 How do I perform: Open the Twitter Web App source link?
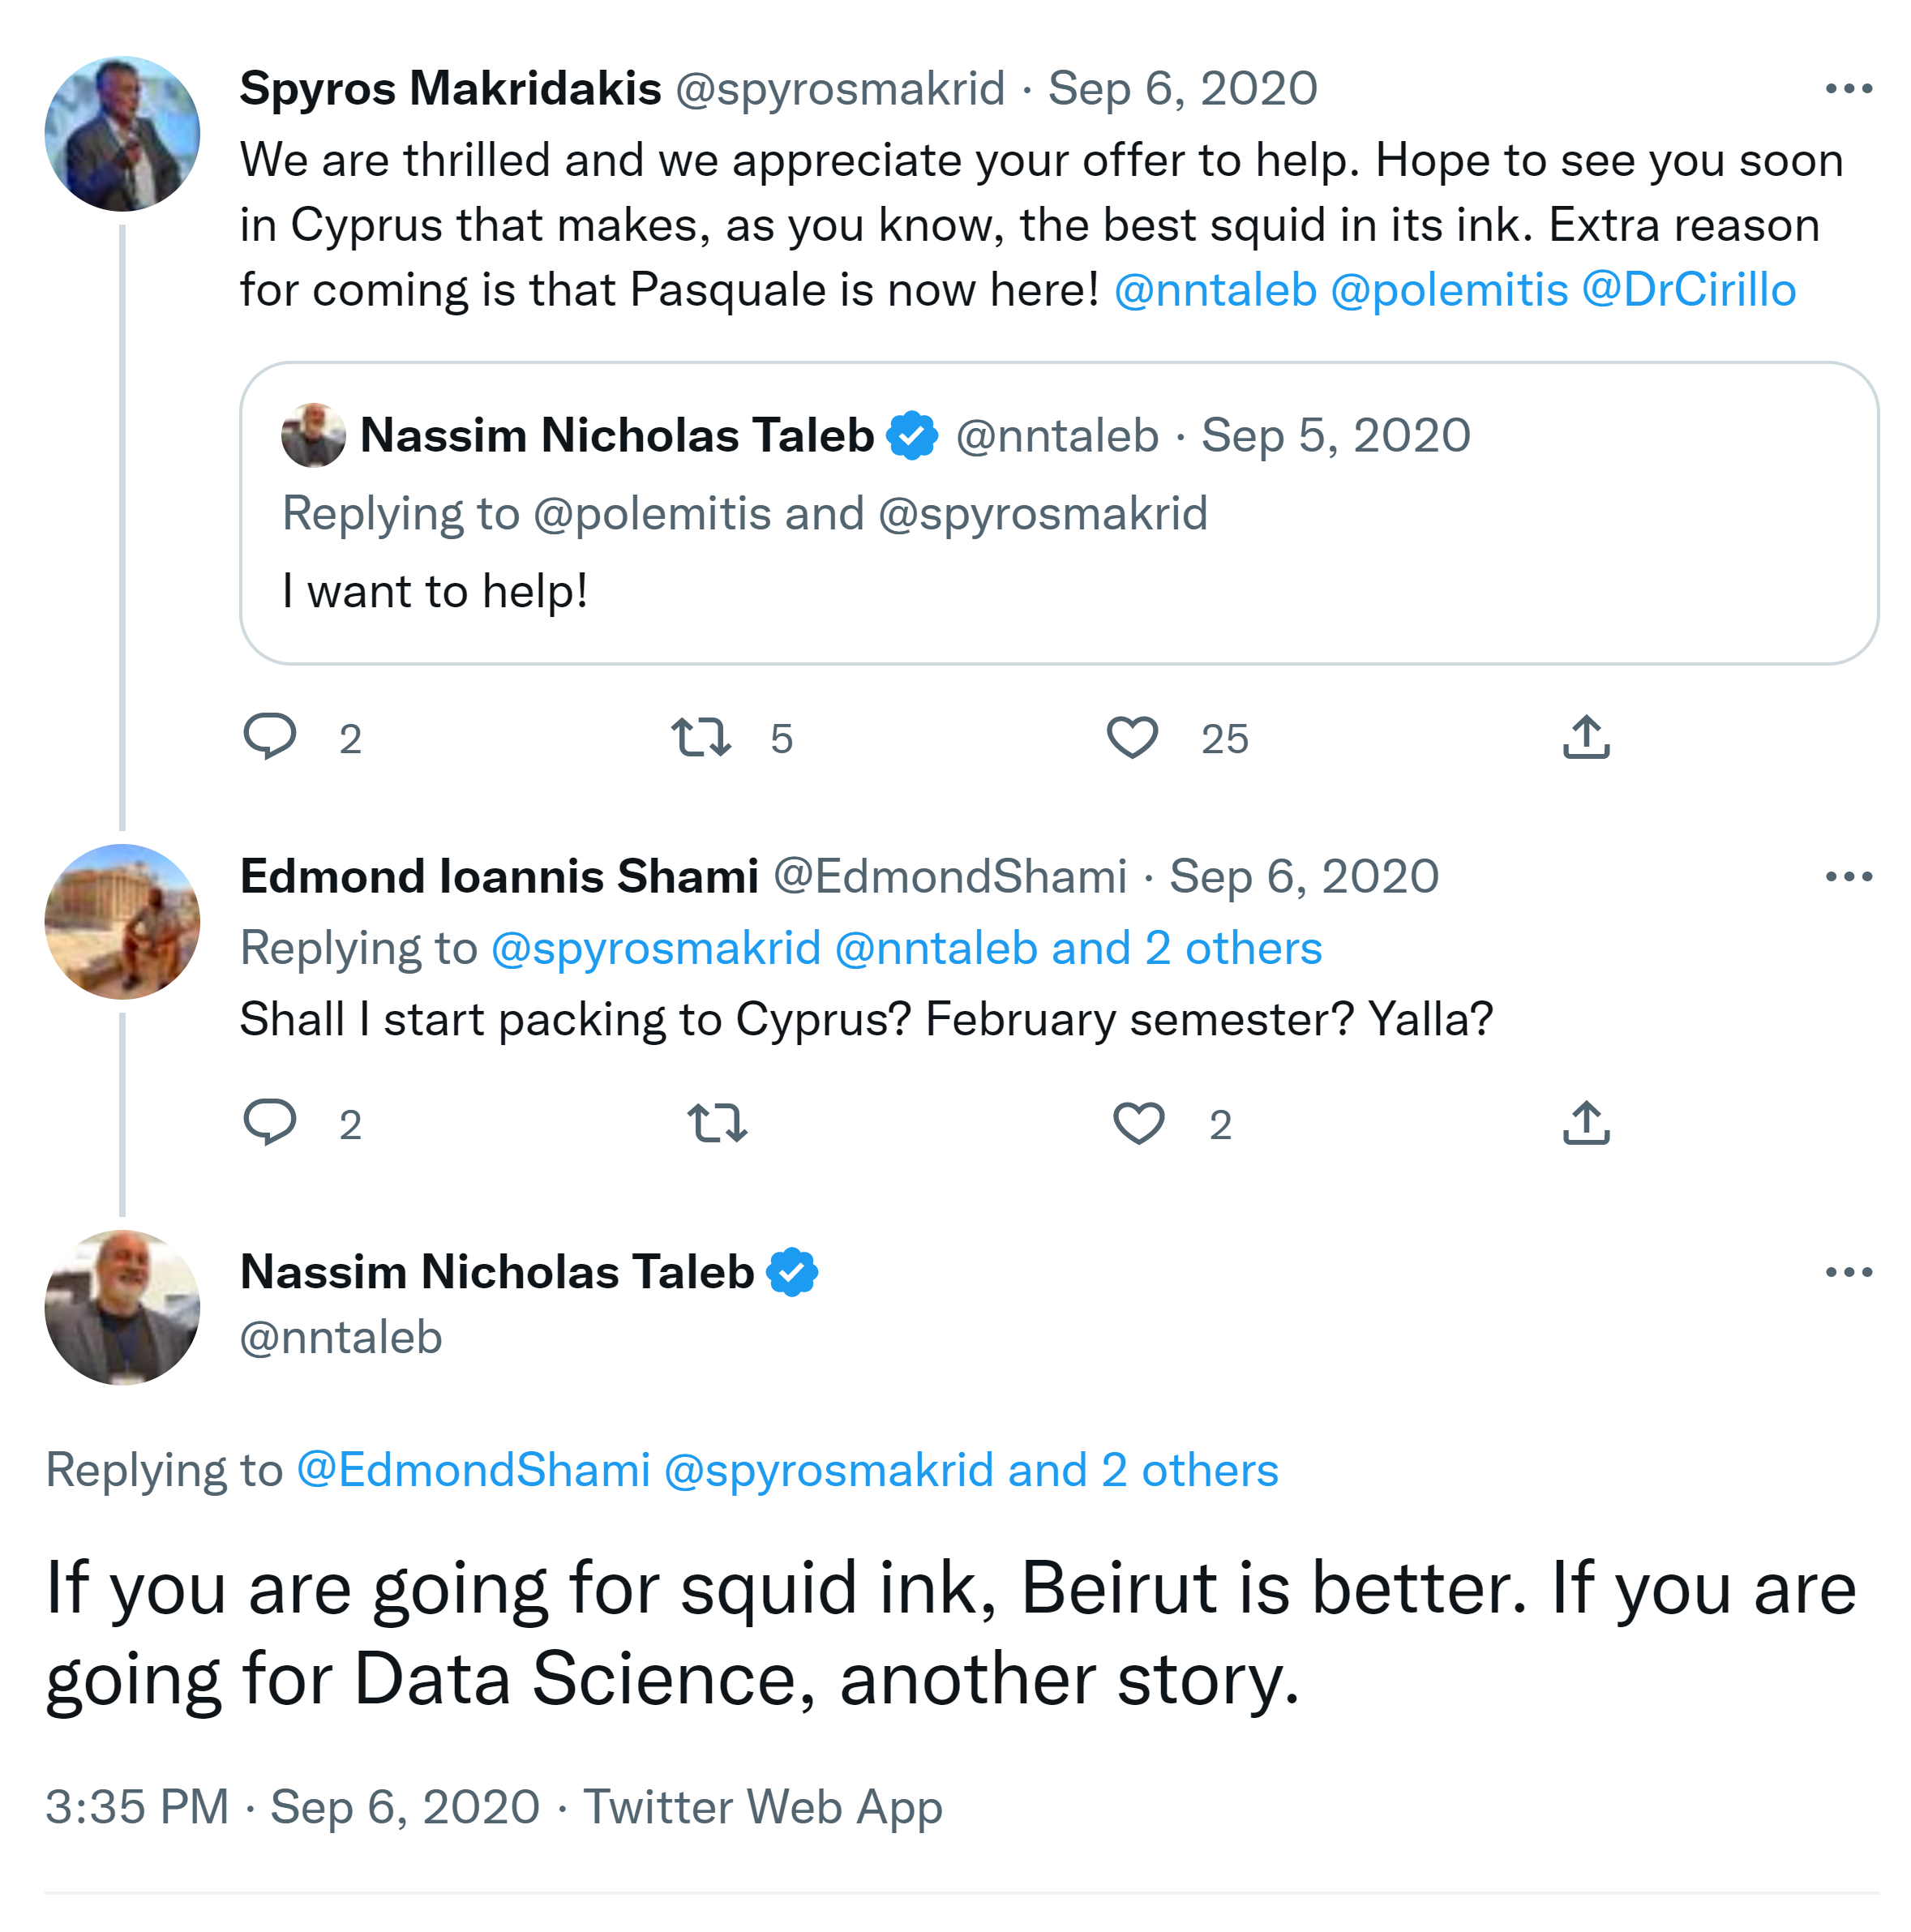[x=762, y=1807]
